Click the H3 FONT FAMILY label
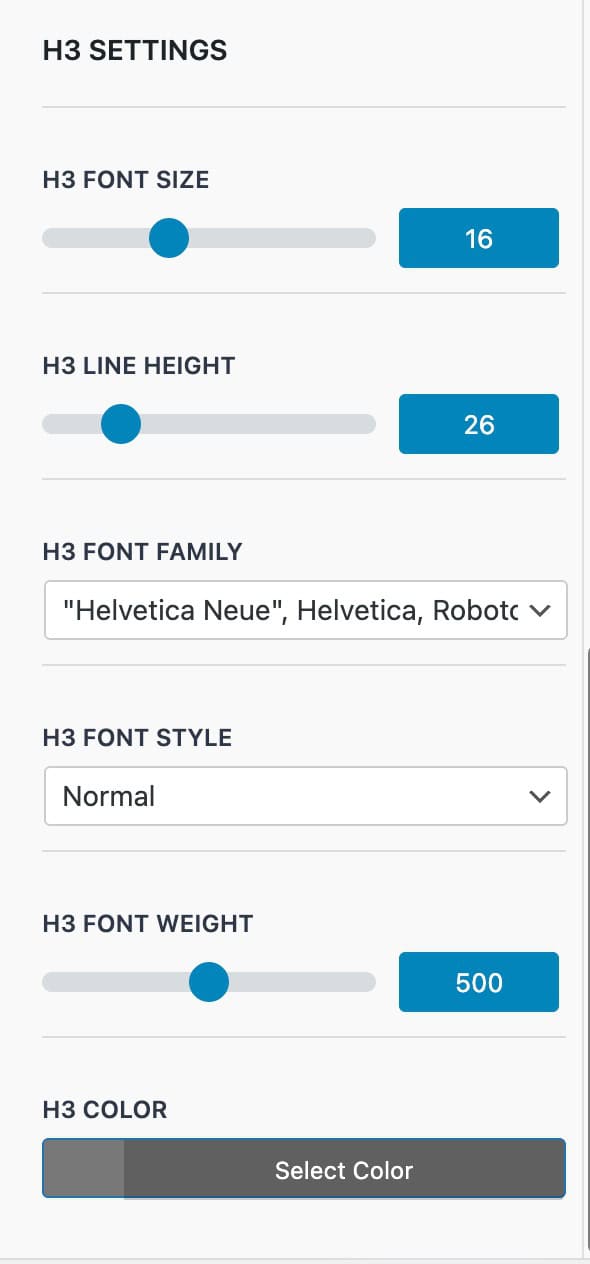The height and width of the screenshot is (1264, 590). click(141, 551)
